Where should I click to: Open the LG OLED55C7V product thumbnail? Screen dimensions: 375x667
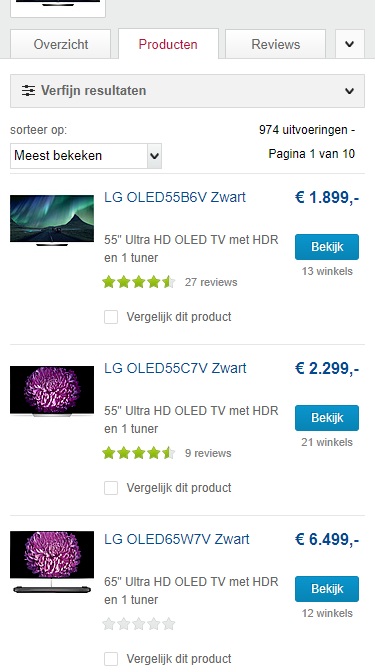[52, 391]
